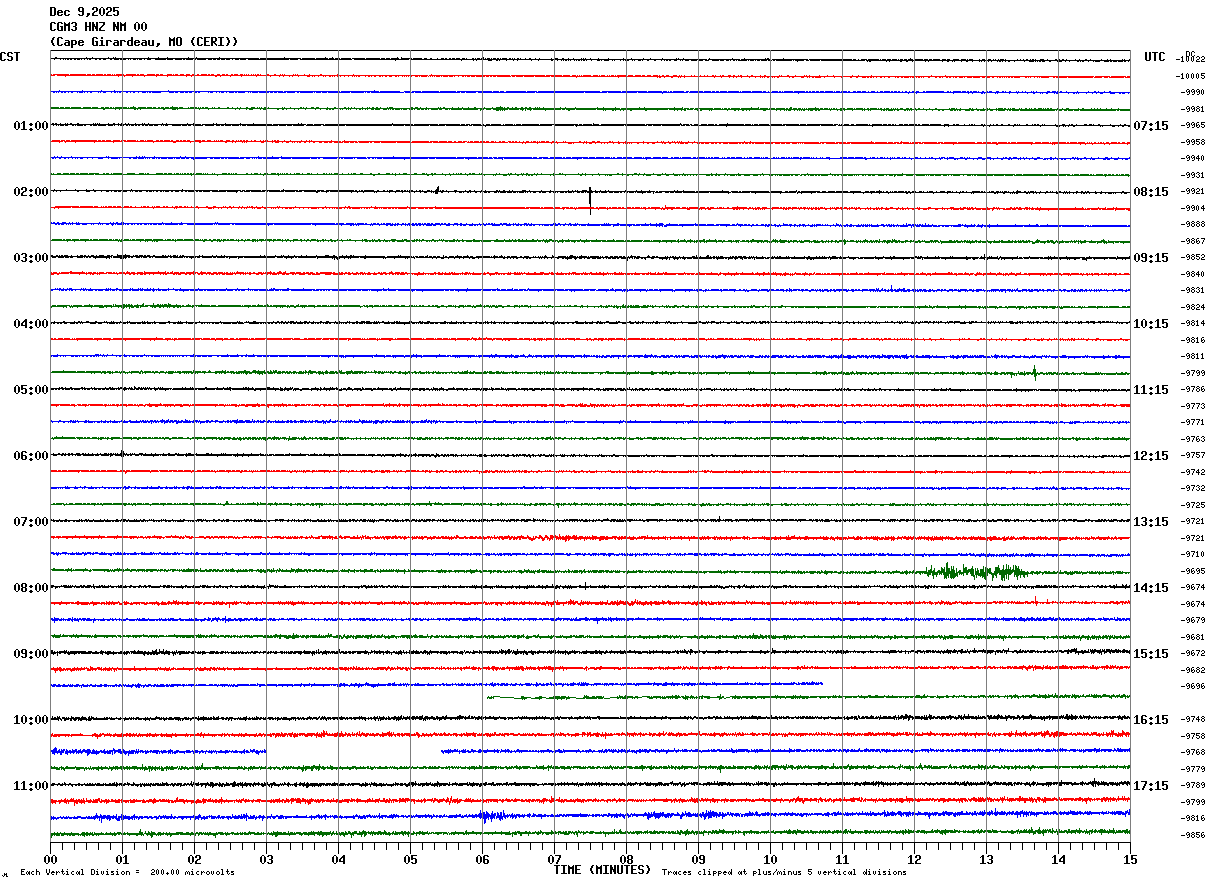Click the '11:00' CST time label
Viewport: 1210px width, 886px height.
31,786
